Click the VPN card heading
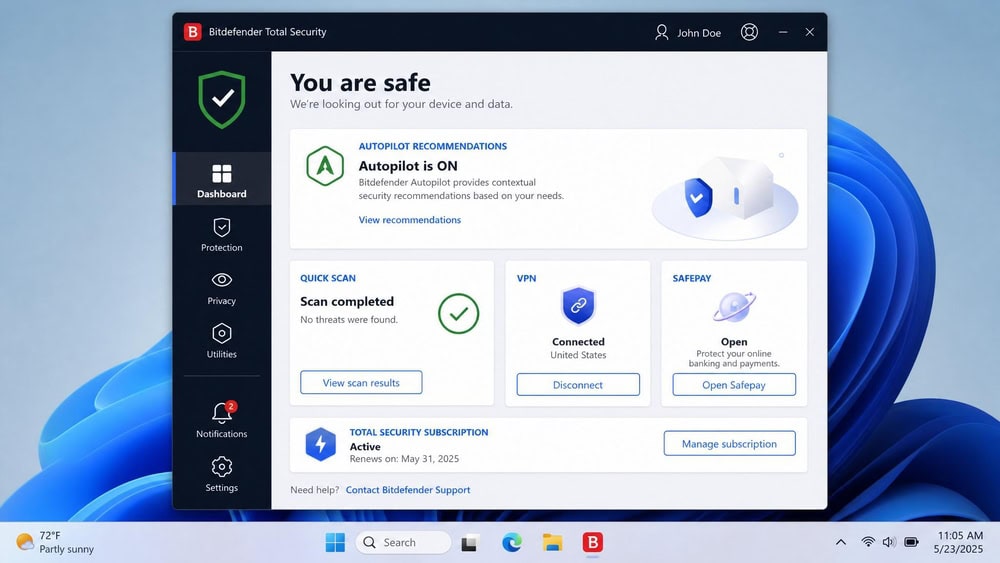This screenshot has width=1000, height=563. tap(526, 279)
